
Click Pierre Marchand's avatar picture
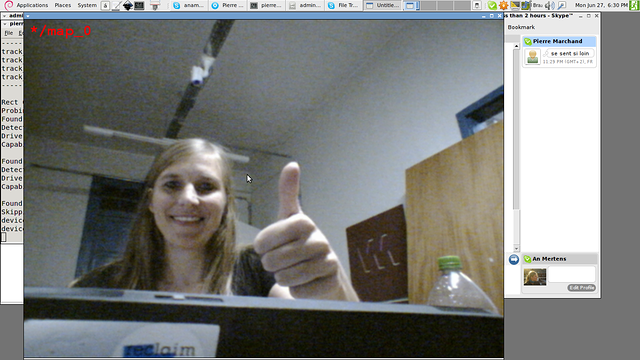(x=533, y=57)
